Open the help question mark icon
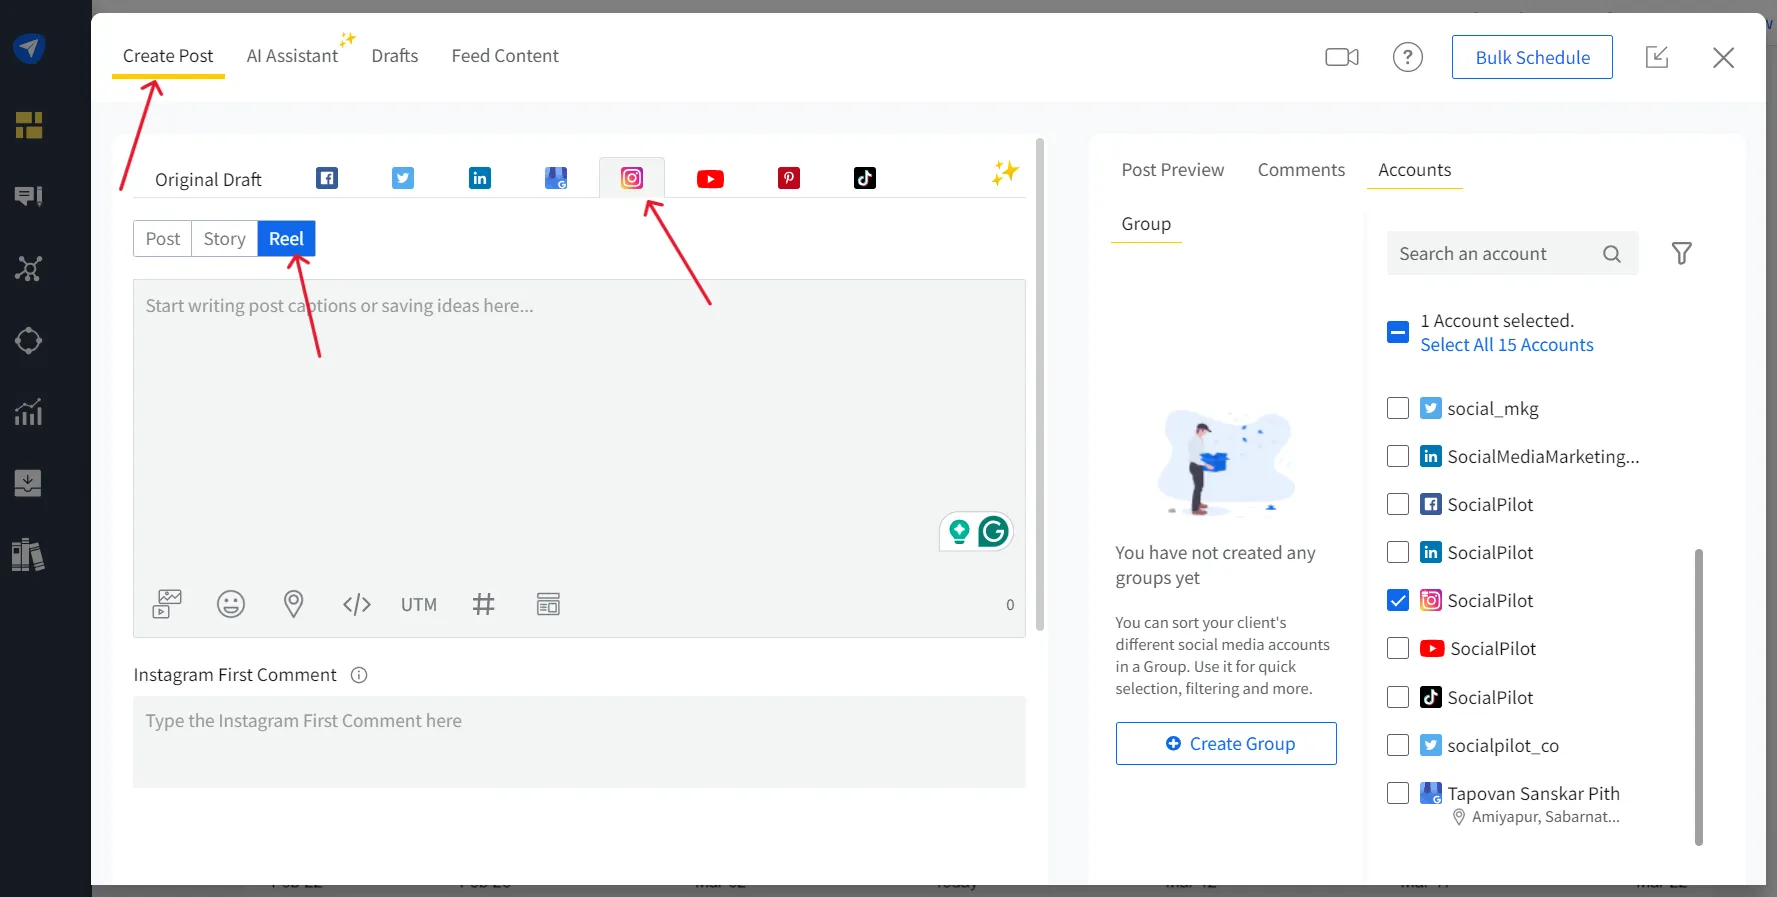This screenshot has height=897, width=1777. pos(1407,58)
